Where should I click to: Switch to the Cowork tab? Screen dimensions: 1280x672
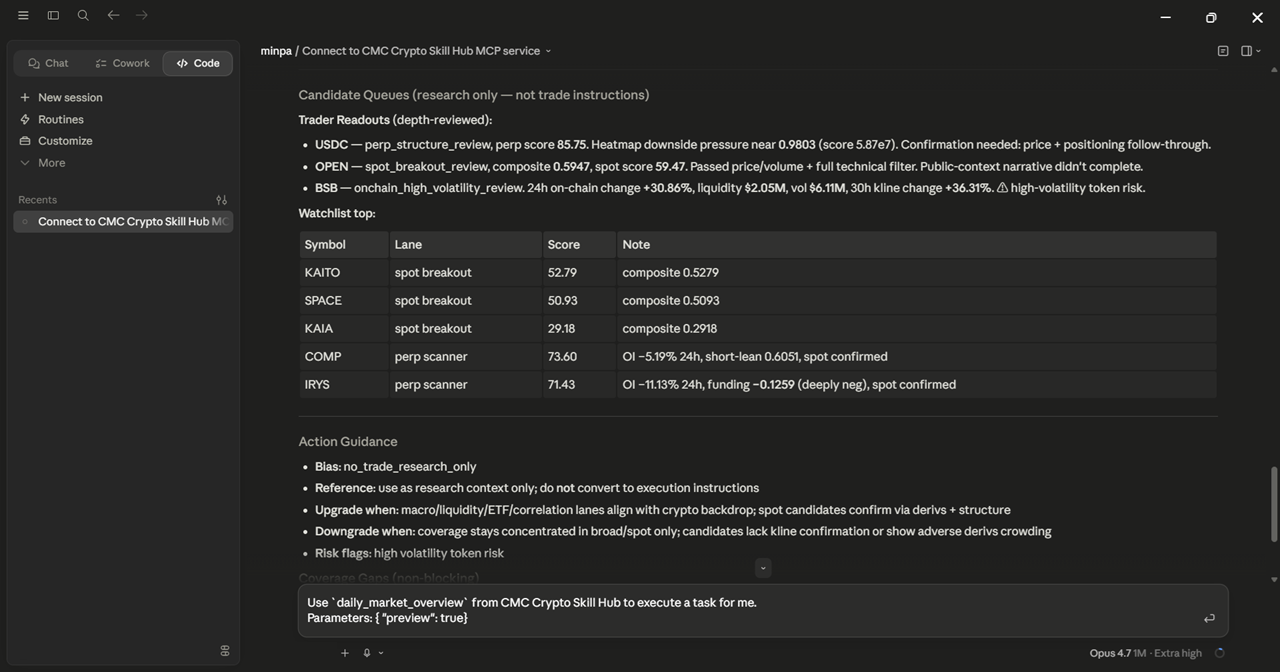(x=122, y=63)
